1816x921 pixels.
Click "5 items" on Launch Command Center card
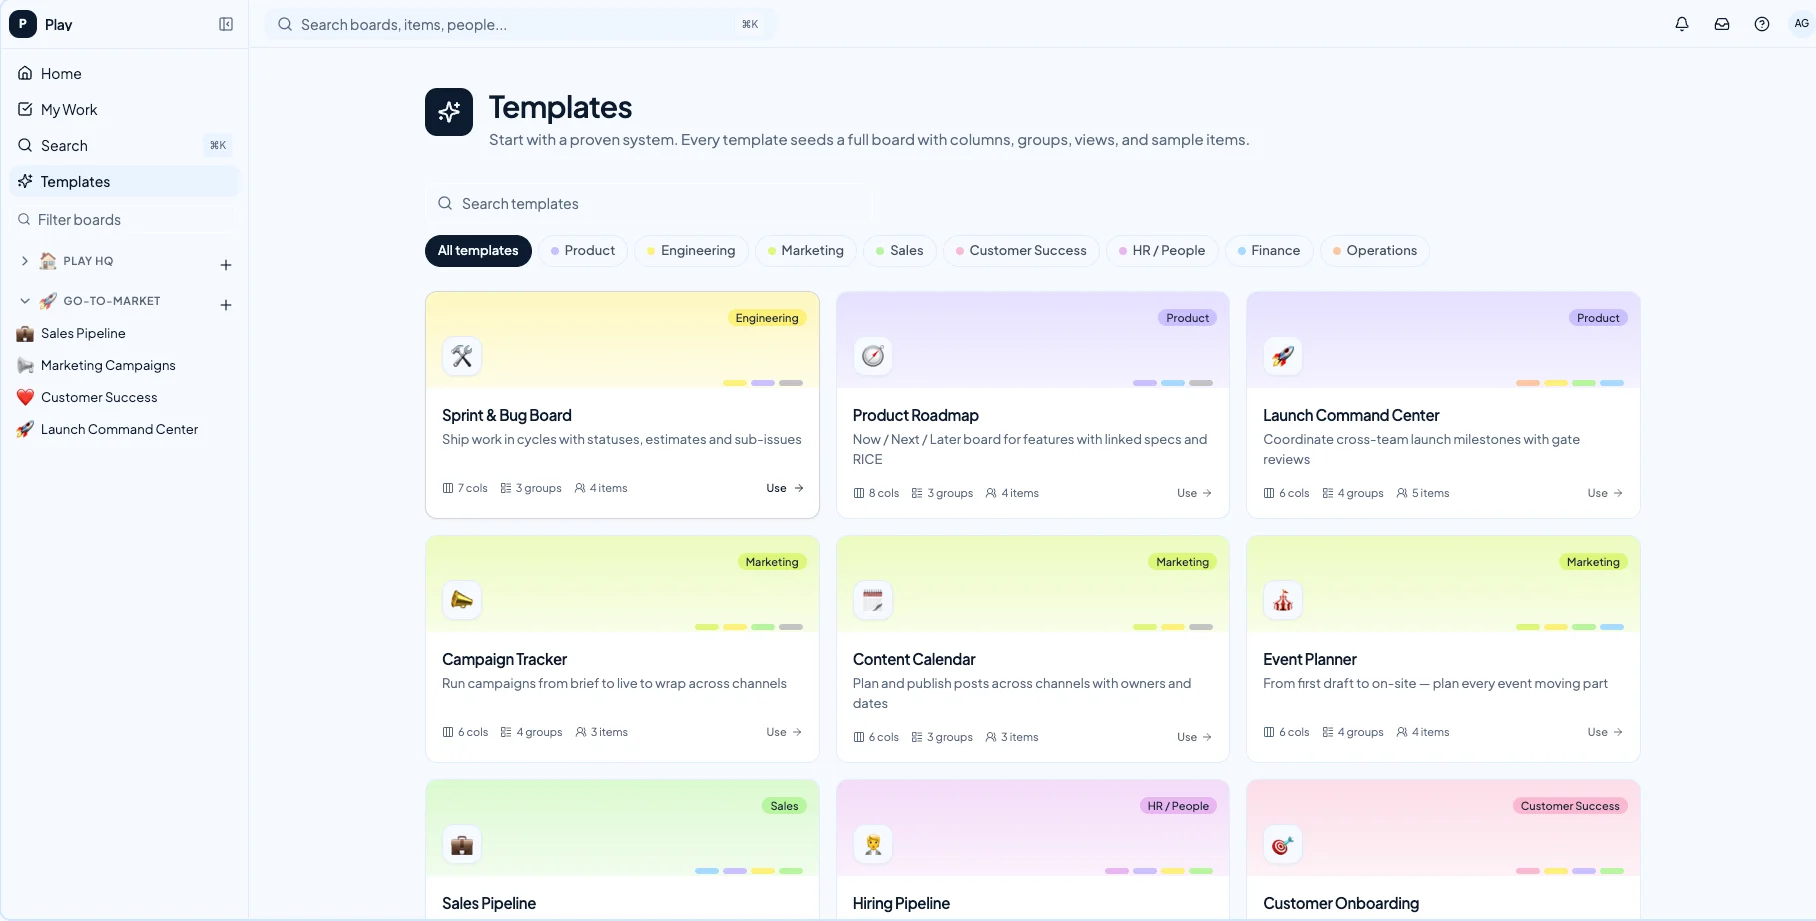click(x=1423, y=493)
